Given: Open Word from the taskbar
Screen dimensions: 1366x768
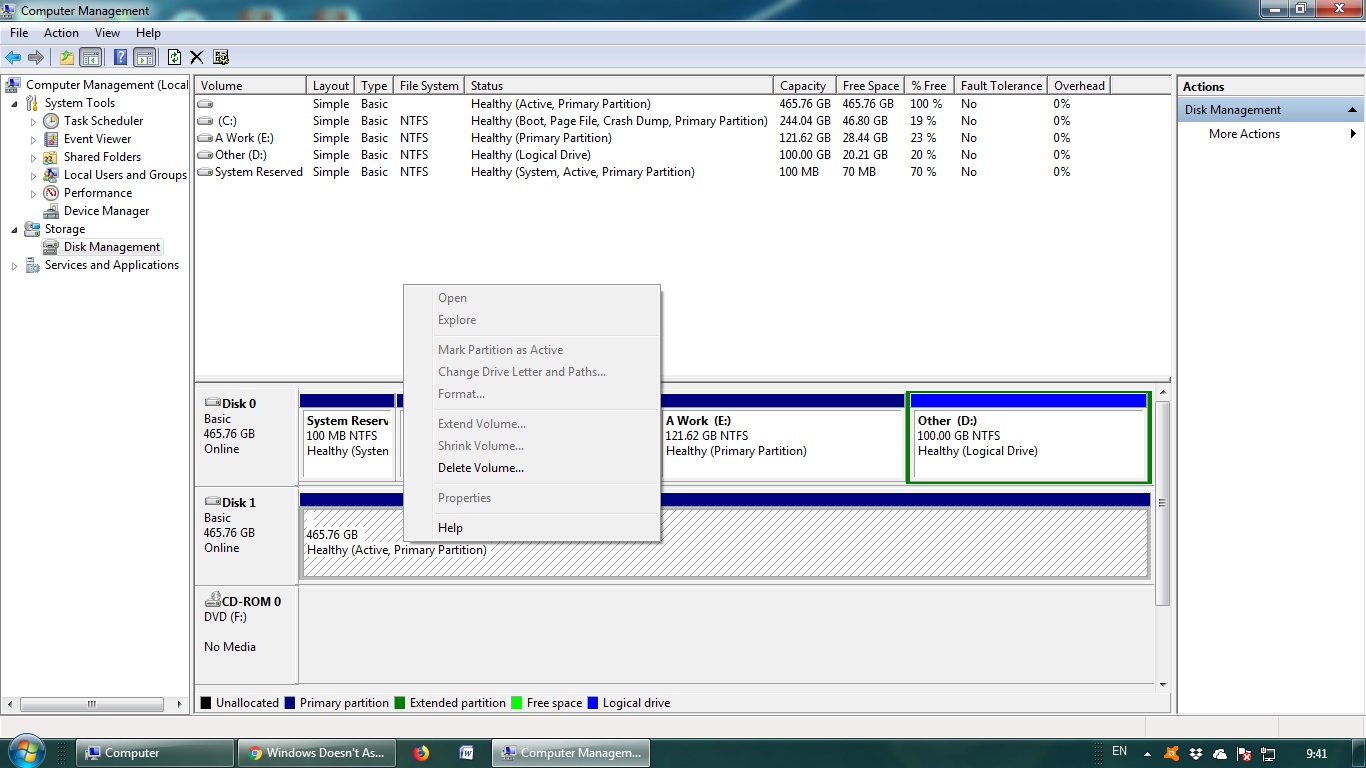Looking at the screenshot, I should [466, 753].
